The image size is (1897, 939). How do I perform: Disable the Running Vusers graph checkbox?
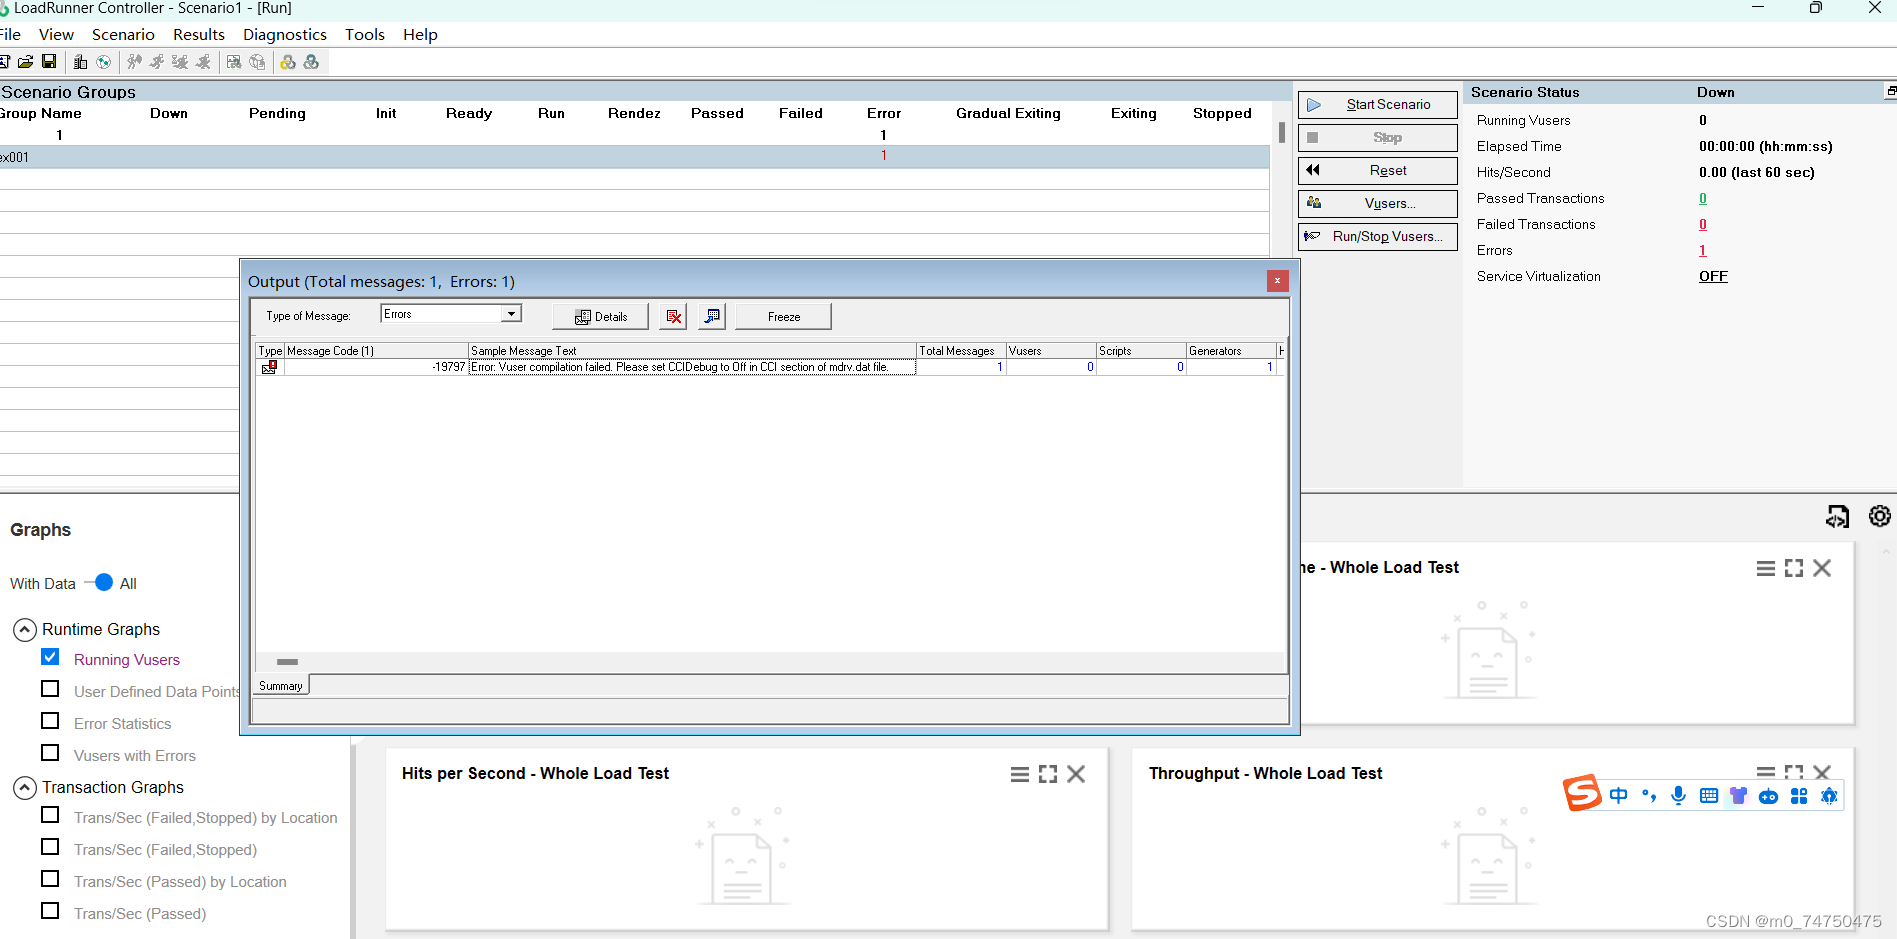tap(50, 656)
